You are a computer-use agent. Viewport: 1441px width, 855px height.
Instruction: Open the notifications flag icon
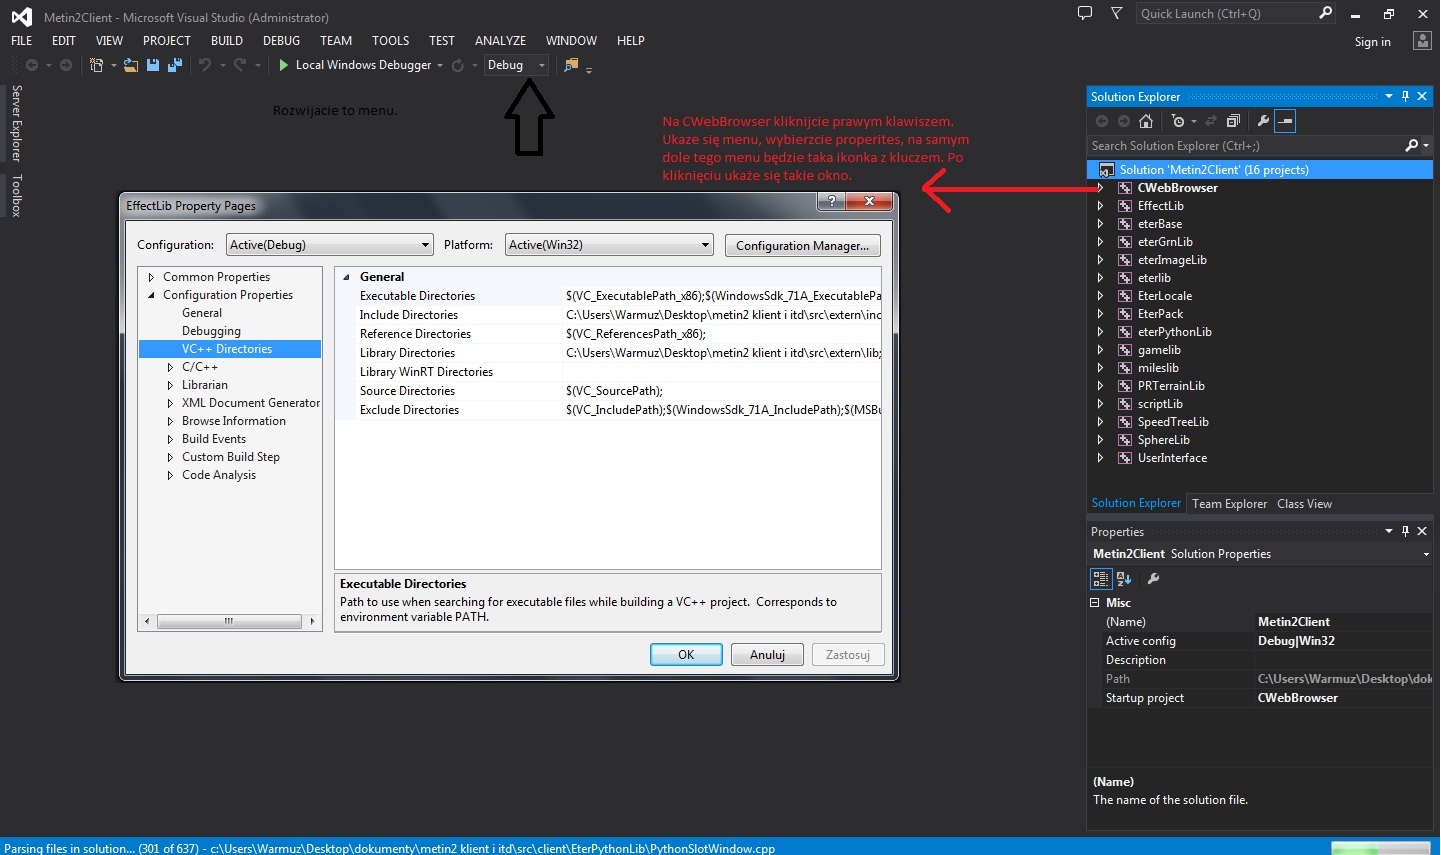point(1117,13)
